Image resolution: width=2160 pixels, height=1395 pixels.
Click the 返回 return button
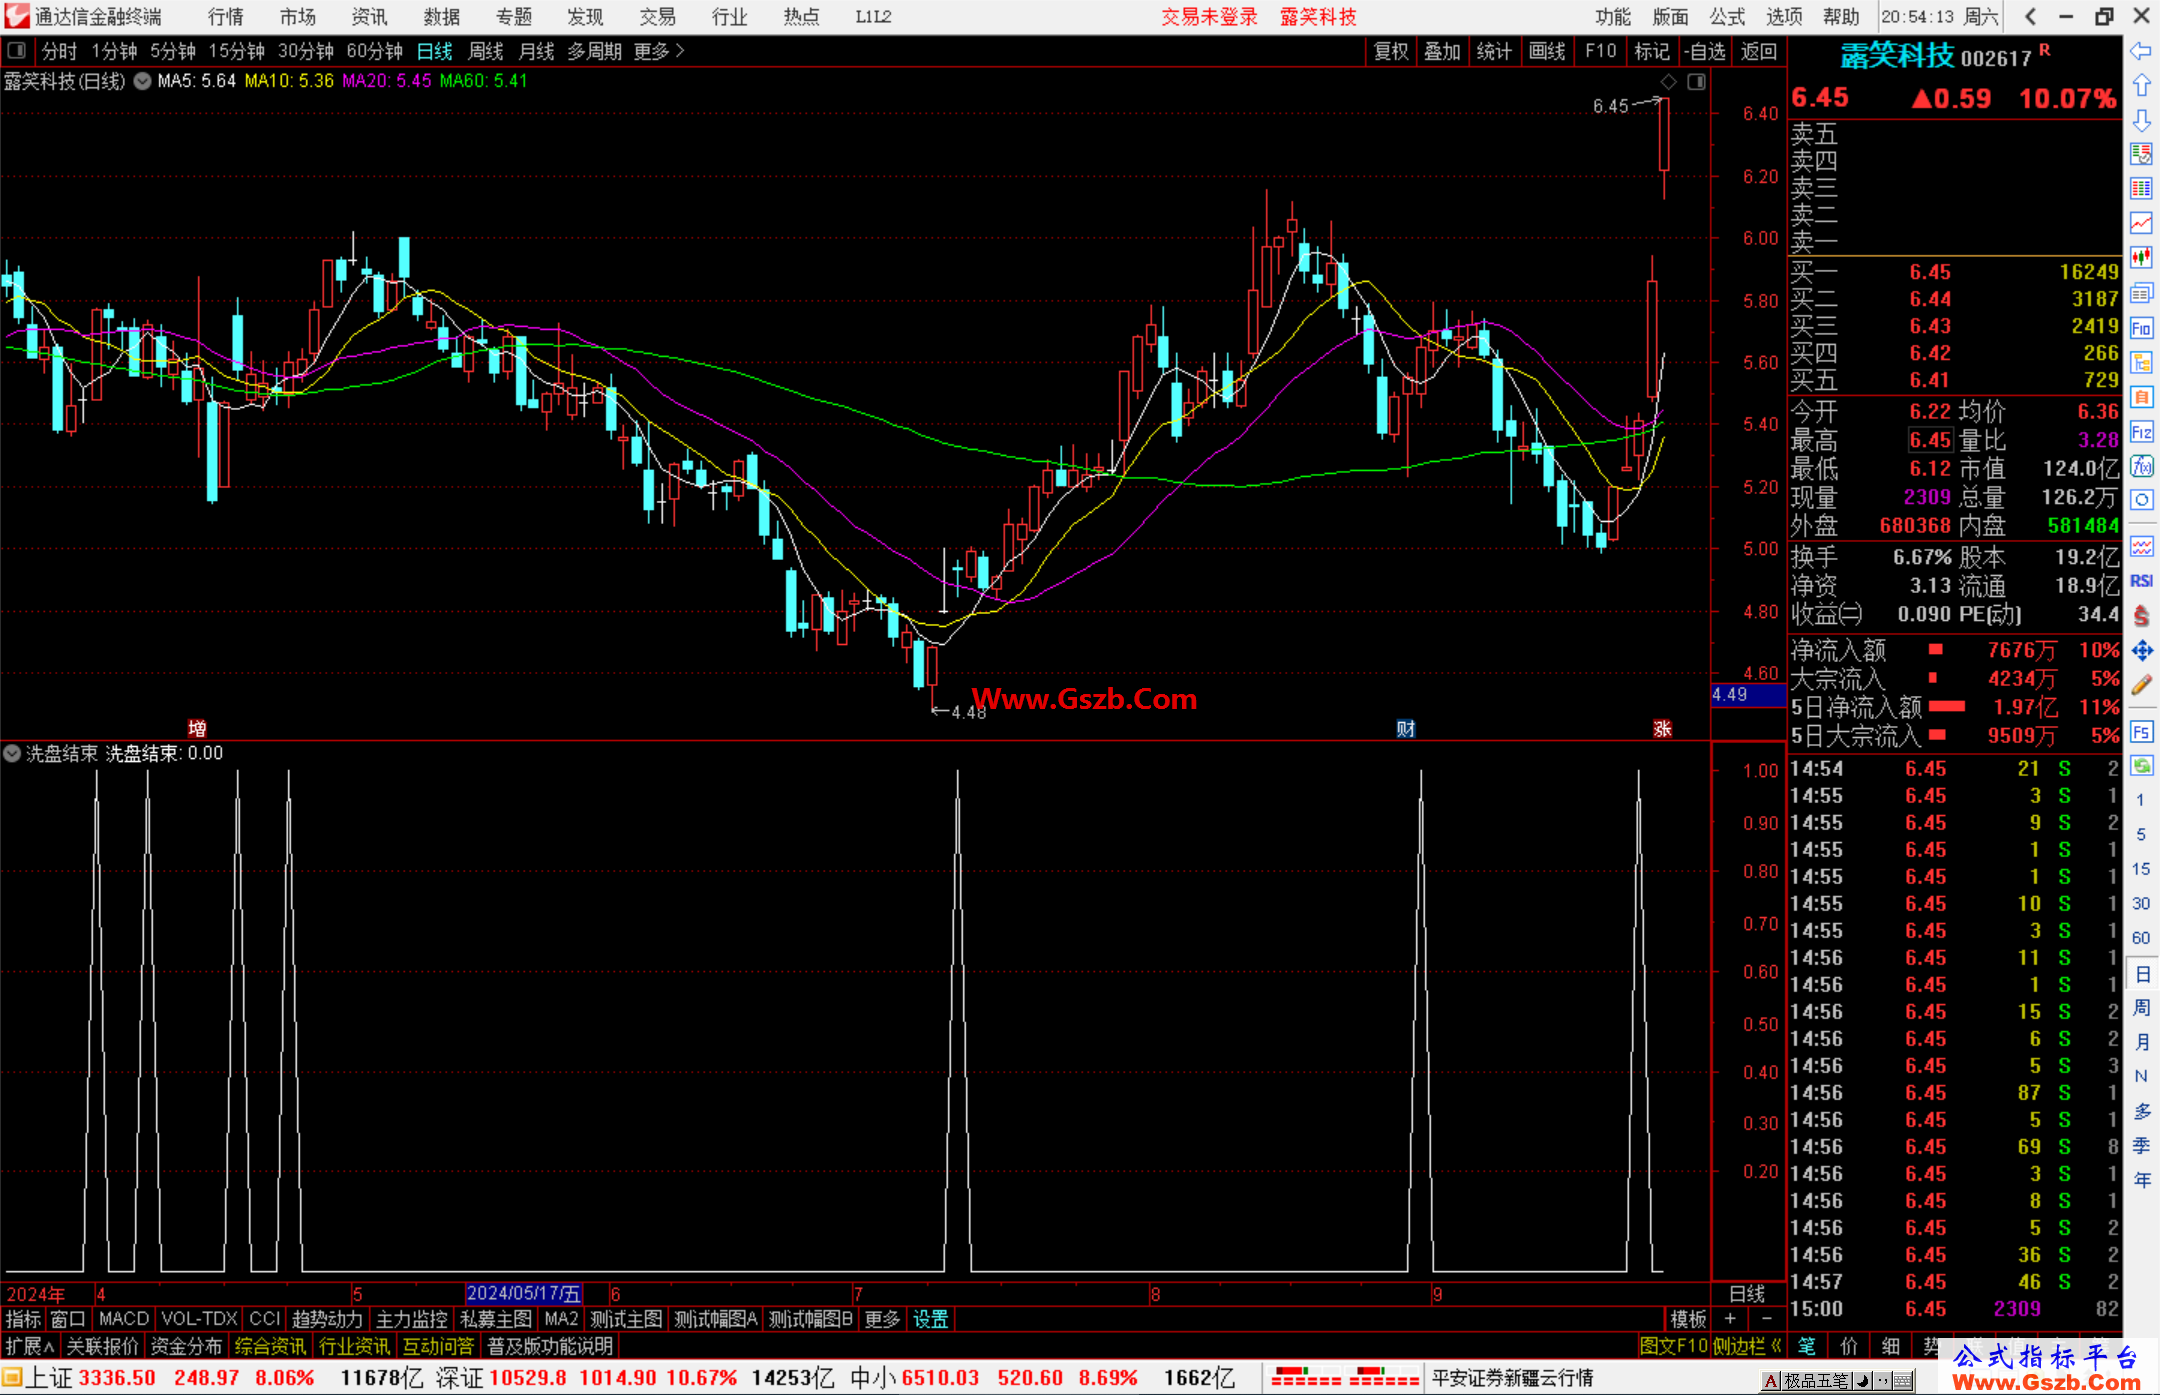tap(1759, 51)
